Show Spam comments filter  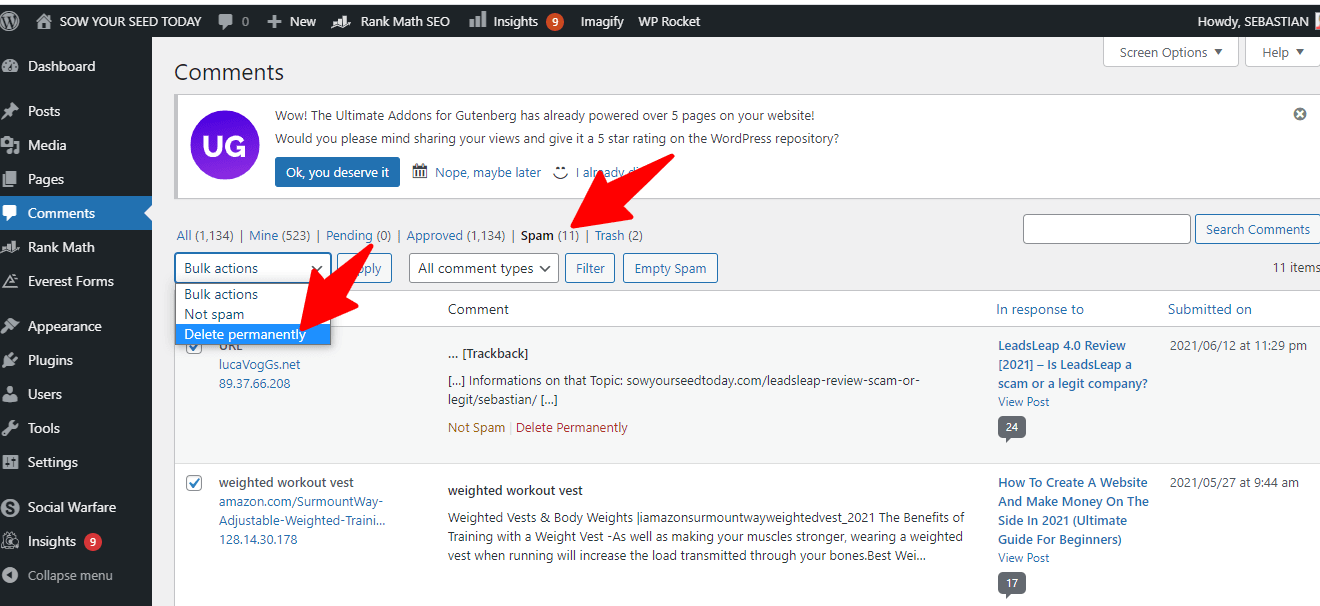(550, 236)
